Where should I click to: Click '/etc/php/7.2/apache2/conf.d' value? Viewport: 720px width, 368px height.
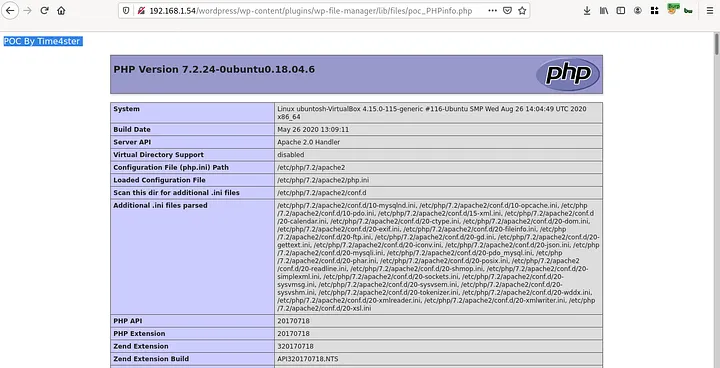[x=321, y=192]
